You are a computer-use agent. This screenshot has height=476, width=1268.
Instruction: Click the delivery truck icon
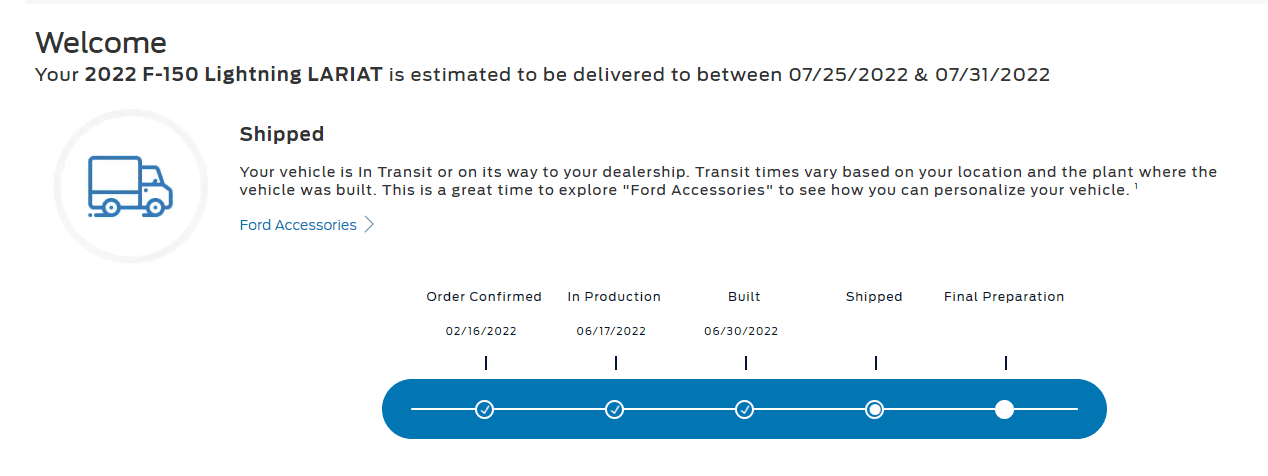(130, 186)
